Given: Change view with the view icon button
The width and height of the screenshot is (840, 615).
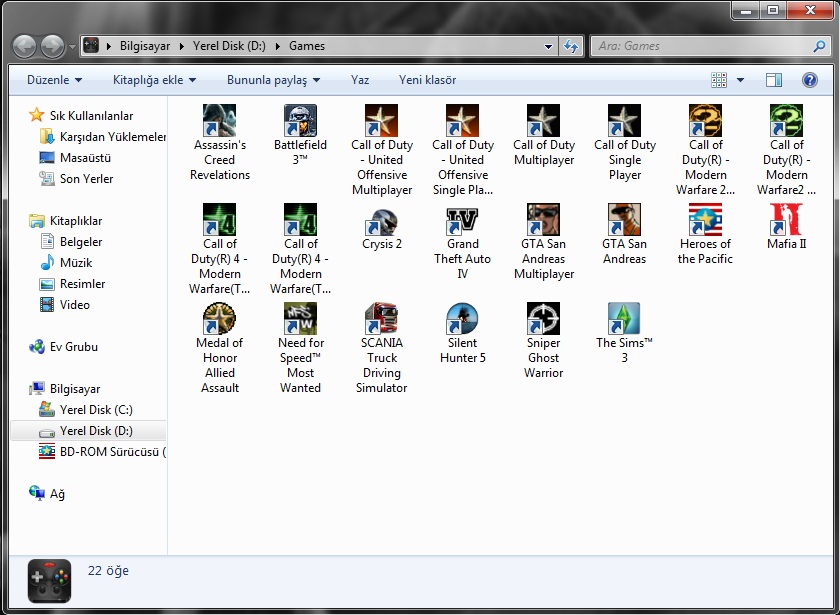Looking at the screenshot, I should click(x=719, y=80).
